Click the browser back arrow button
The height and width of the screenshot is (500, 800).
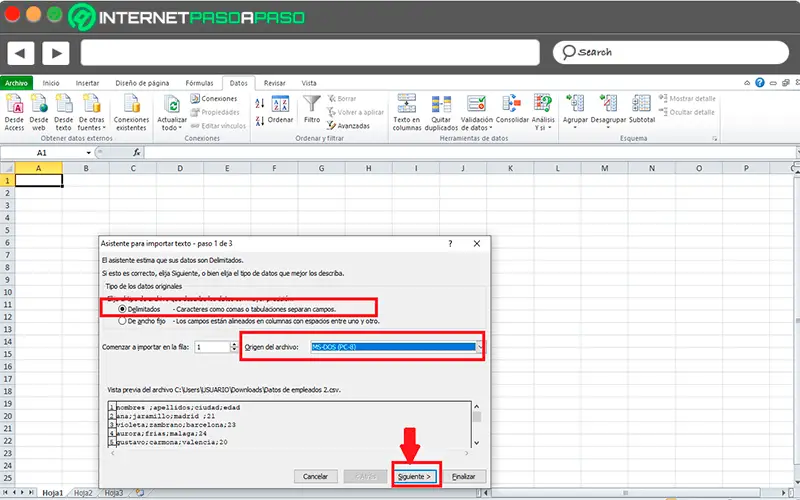[20, 53]
